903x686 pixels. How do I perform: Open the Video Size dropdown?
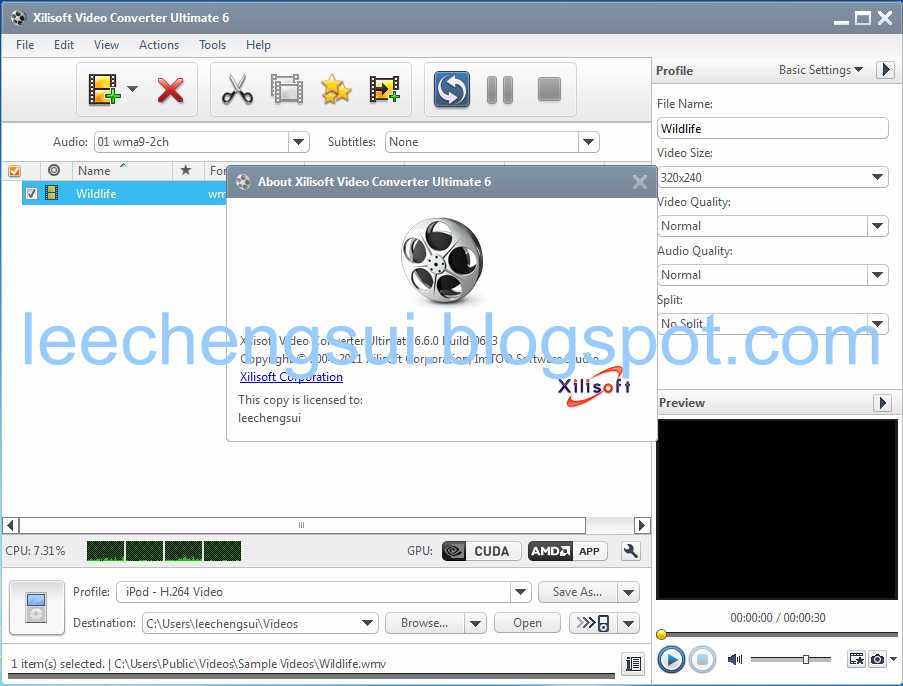point(877,177)
